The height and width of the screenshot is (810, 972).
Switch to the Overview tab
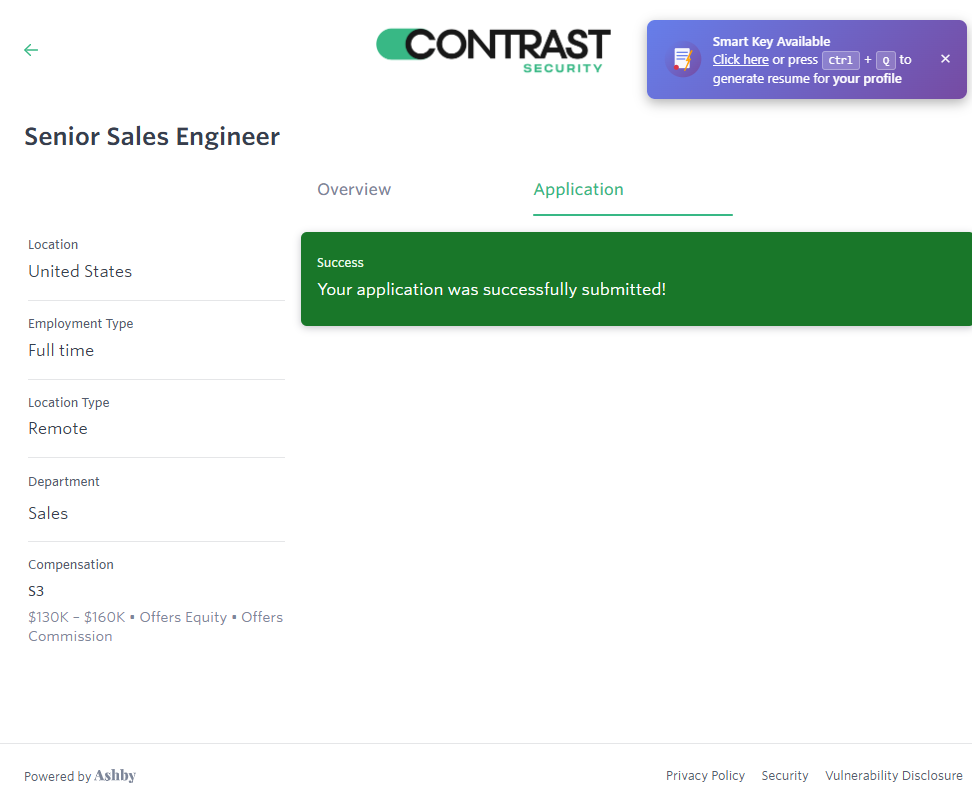pyautogui.click(x=354, y=190)
